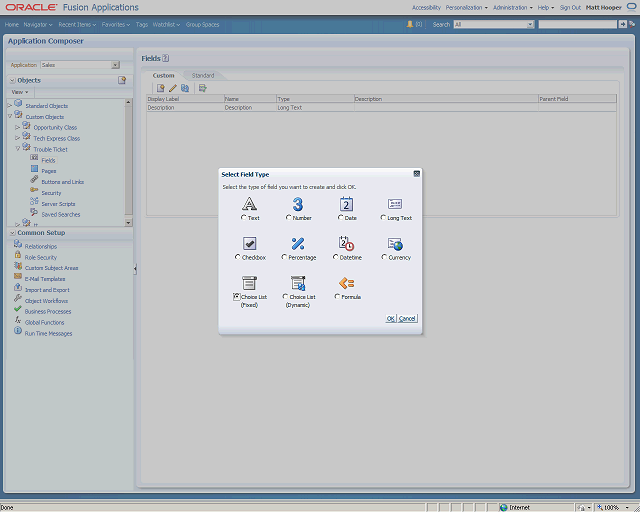640x512 pixels.
Task: Click the new object icon beside Objects
Action: pos(122,80)
